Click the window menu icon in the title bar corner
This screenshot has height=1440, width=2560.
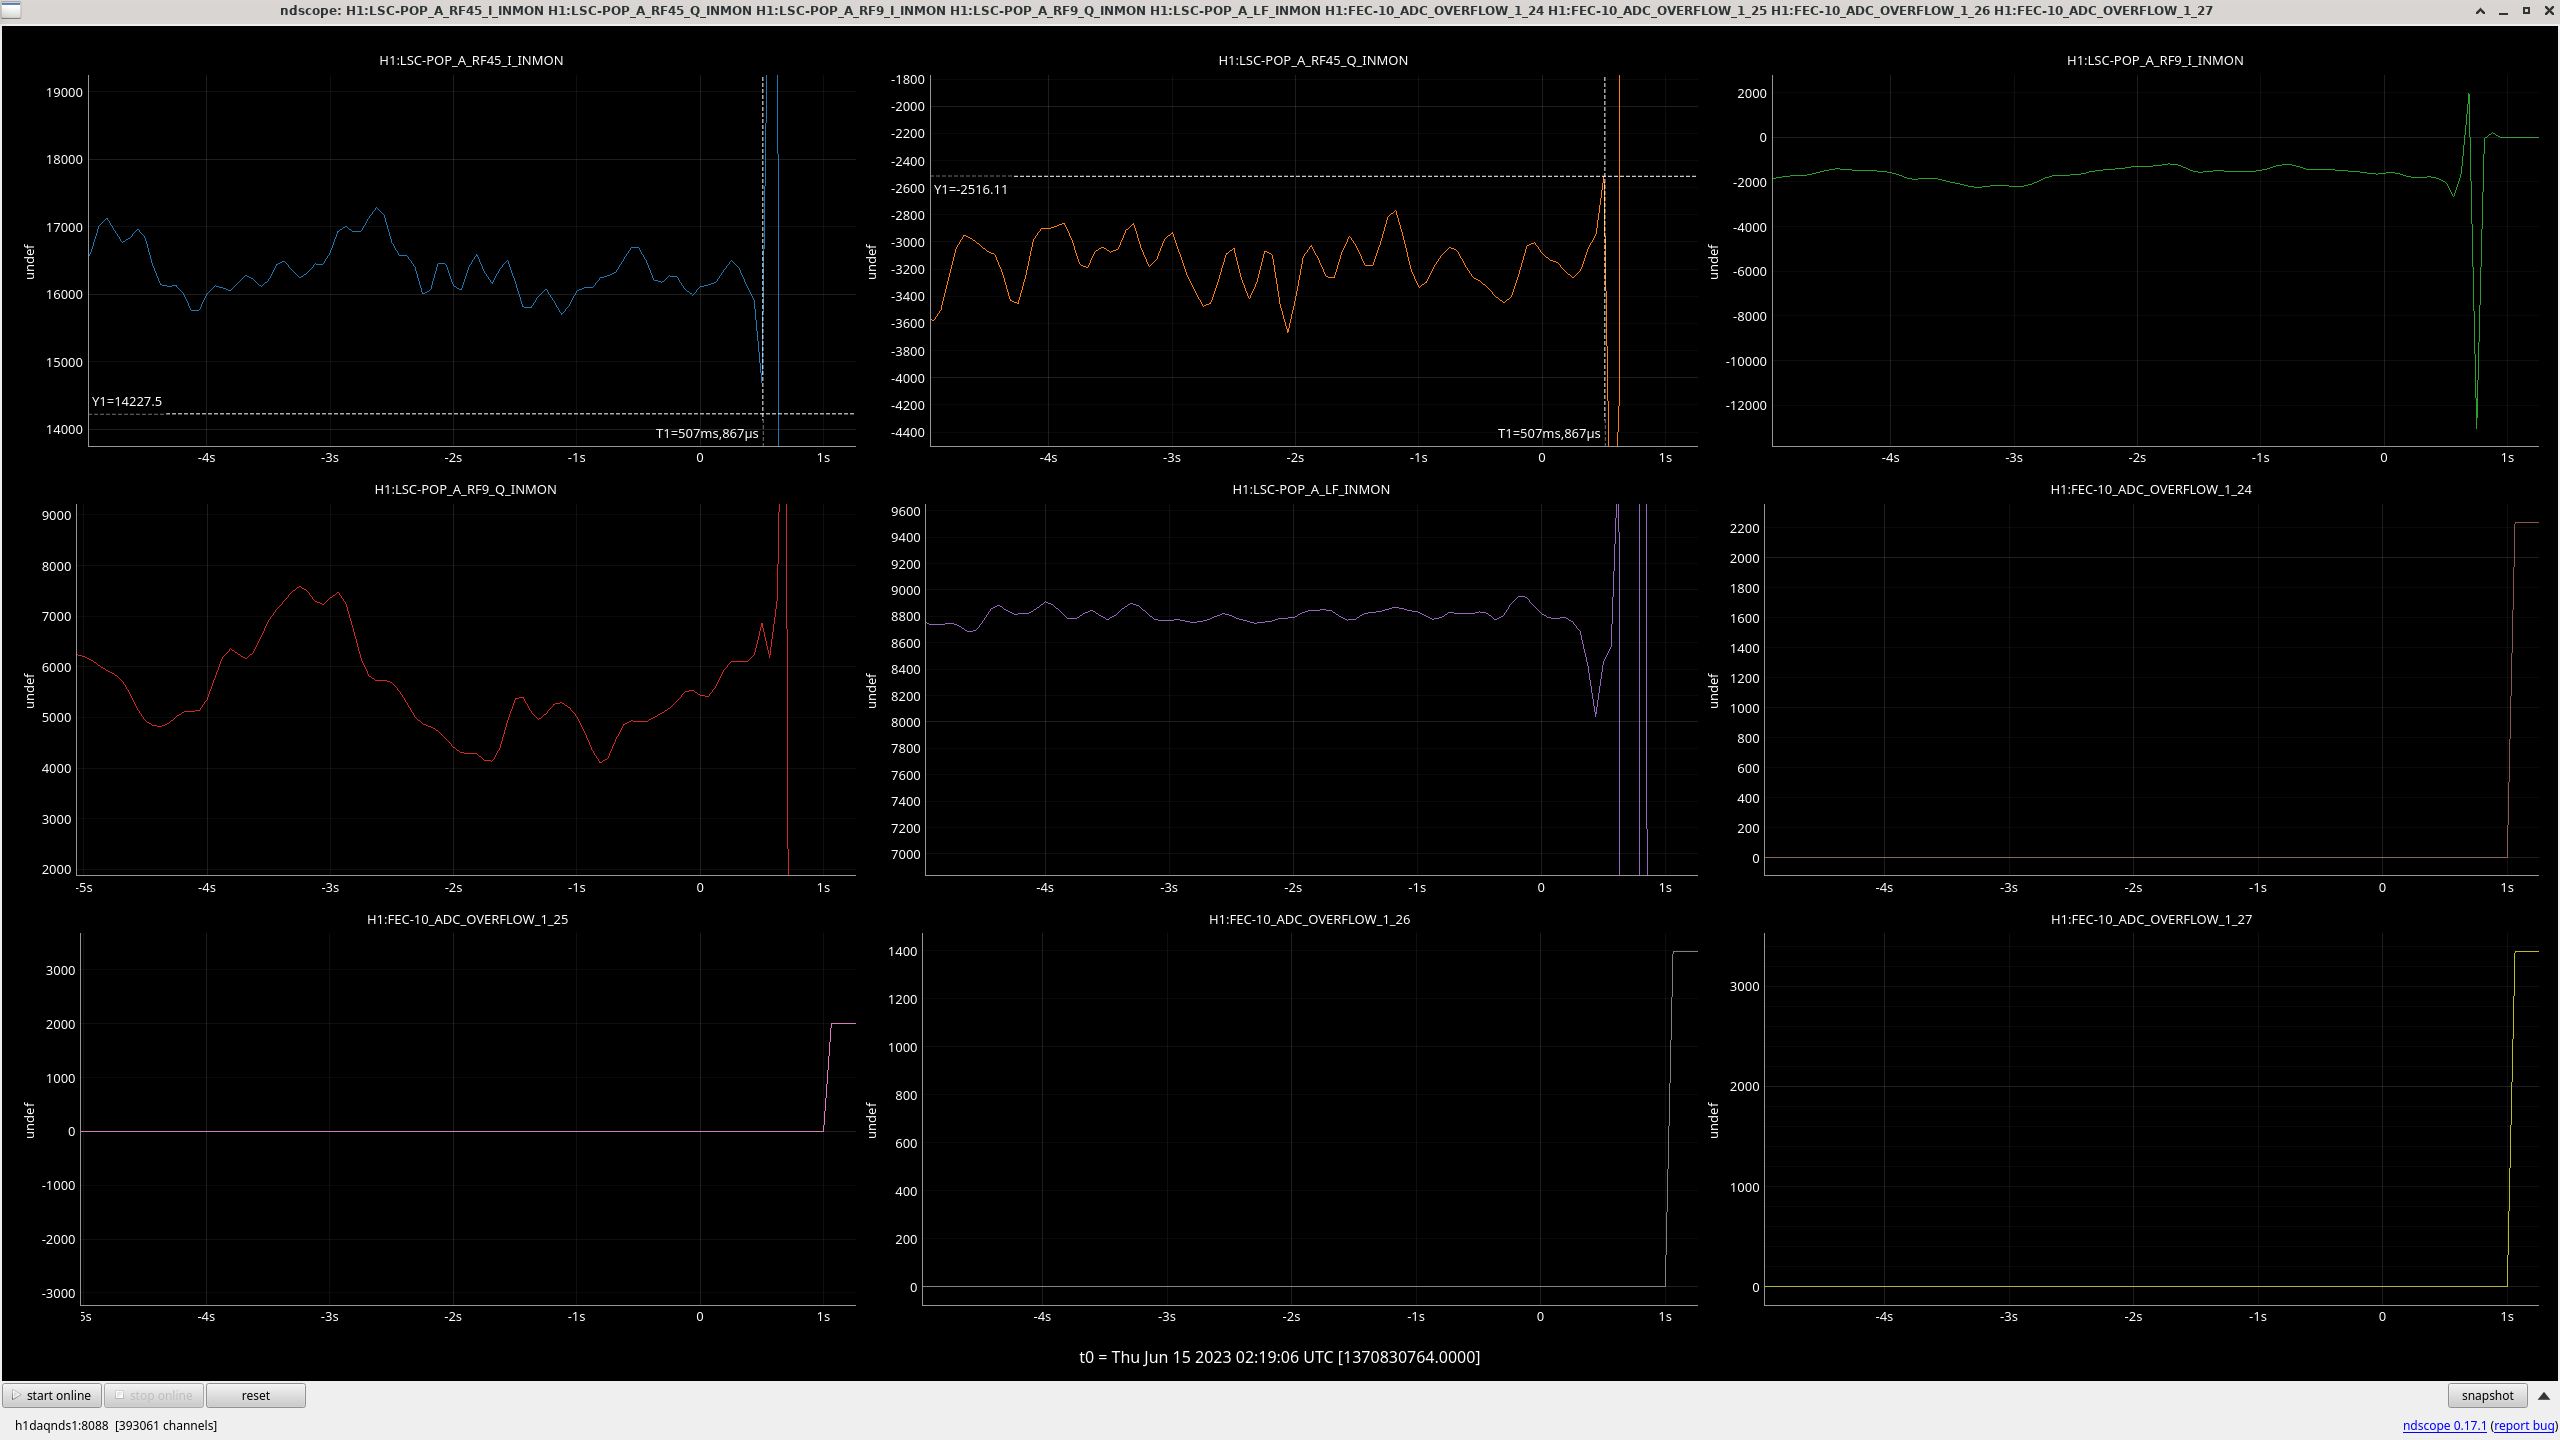point(10,10)
